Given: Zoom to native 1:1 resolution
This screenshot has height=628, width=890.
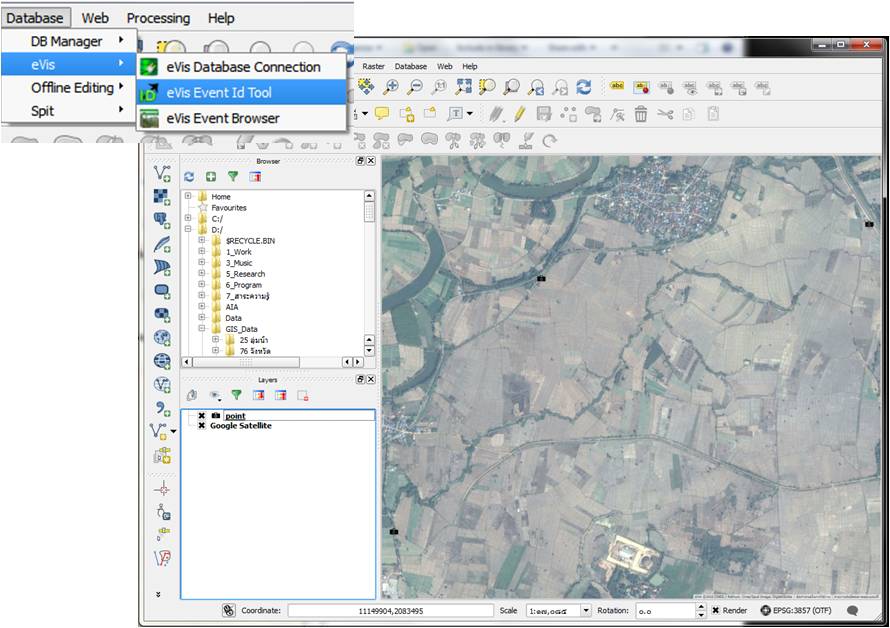Looking at the screenshot, I should (439, 87).
